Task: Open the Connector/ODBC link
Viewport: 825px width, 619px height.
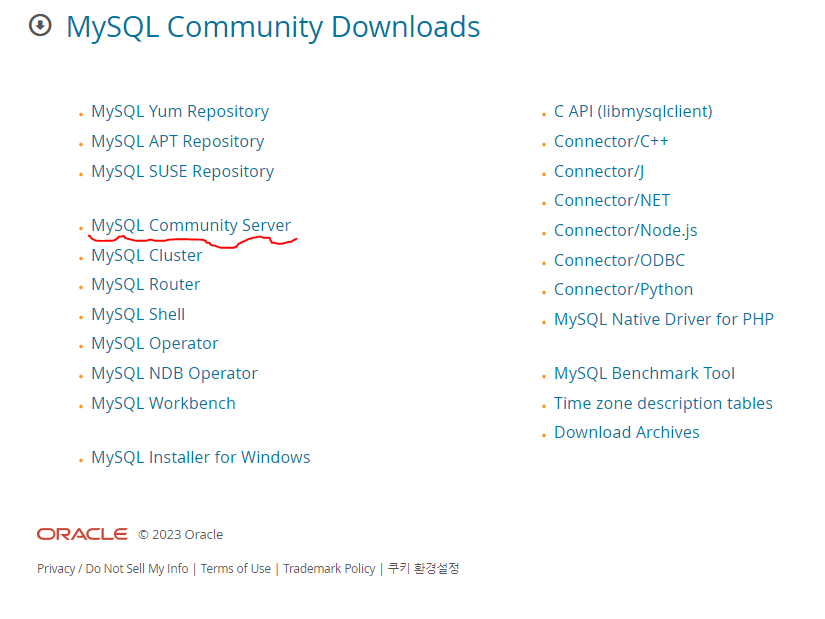Action: 619,261
